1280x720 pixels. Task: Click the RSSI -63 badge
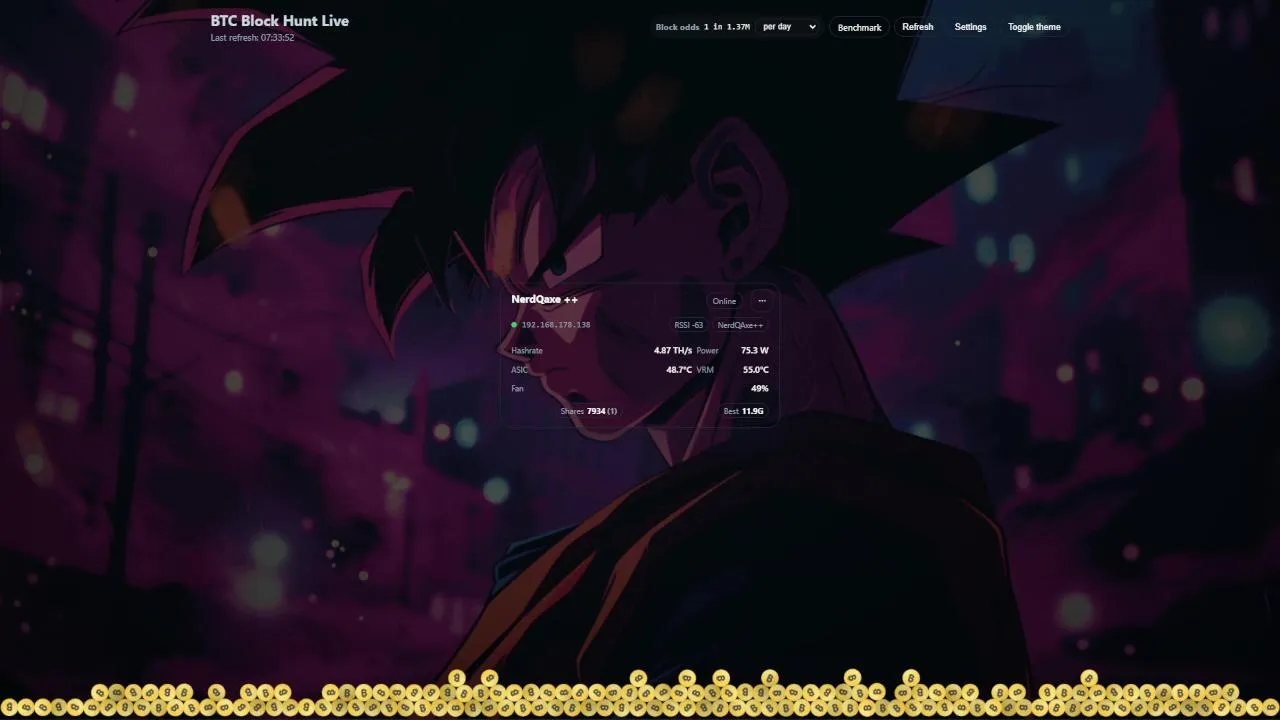click(689, 325)
